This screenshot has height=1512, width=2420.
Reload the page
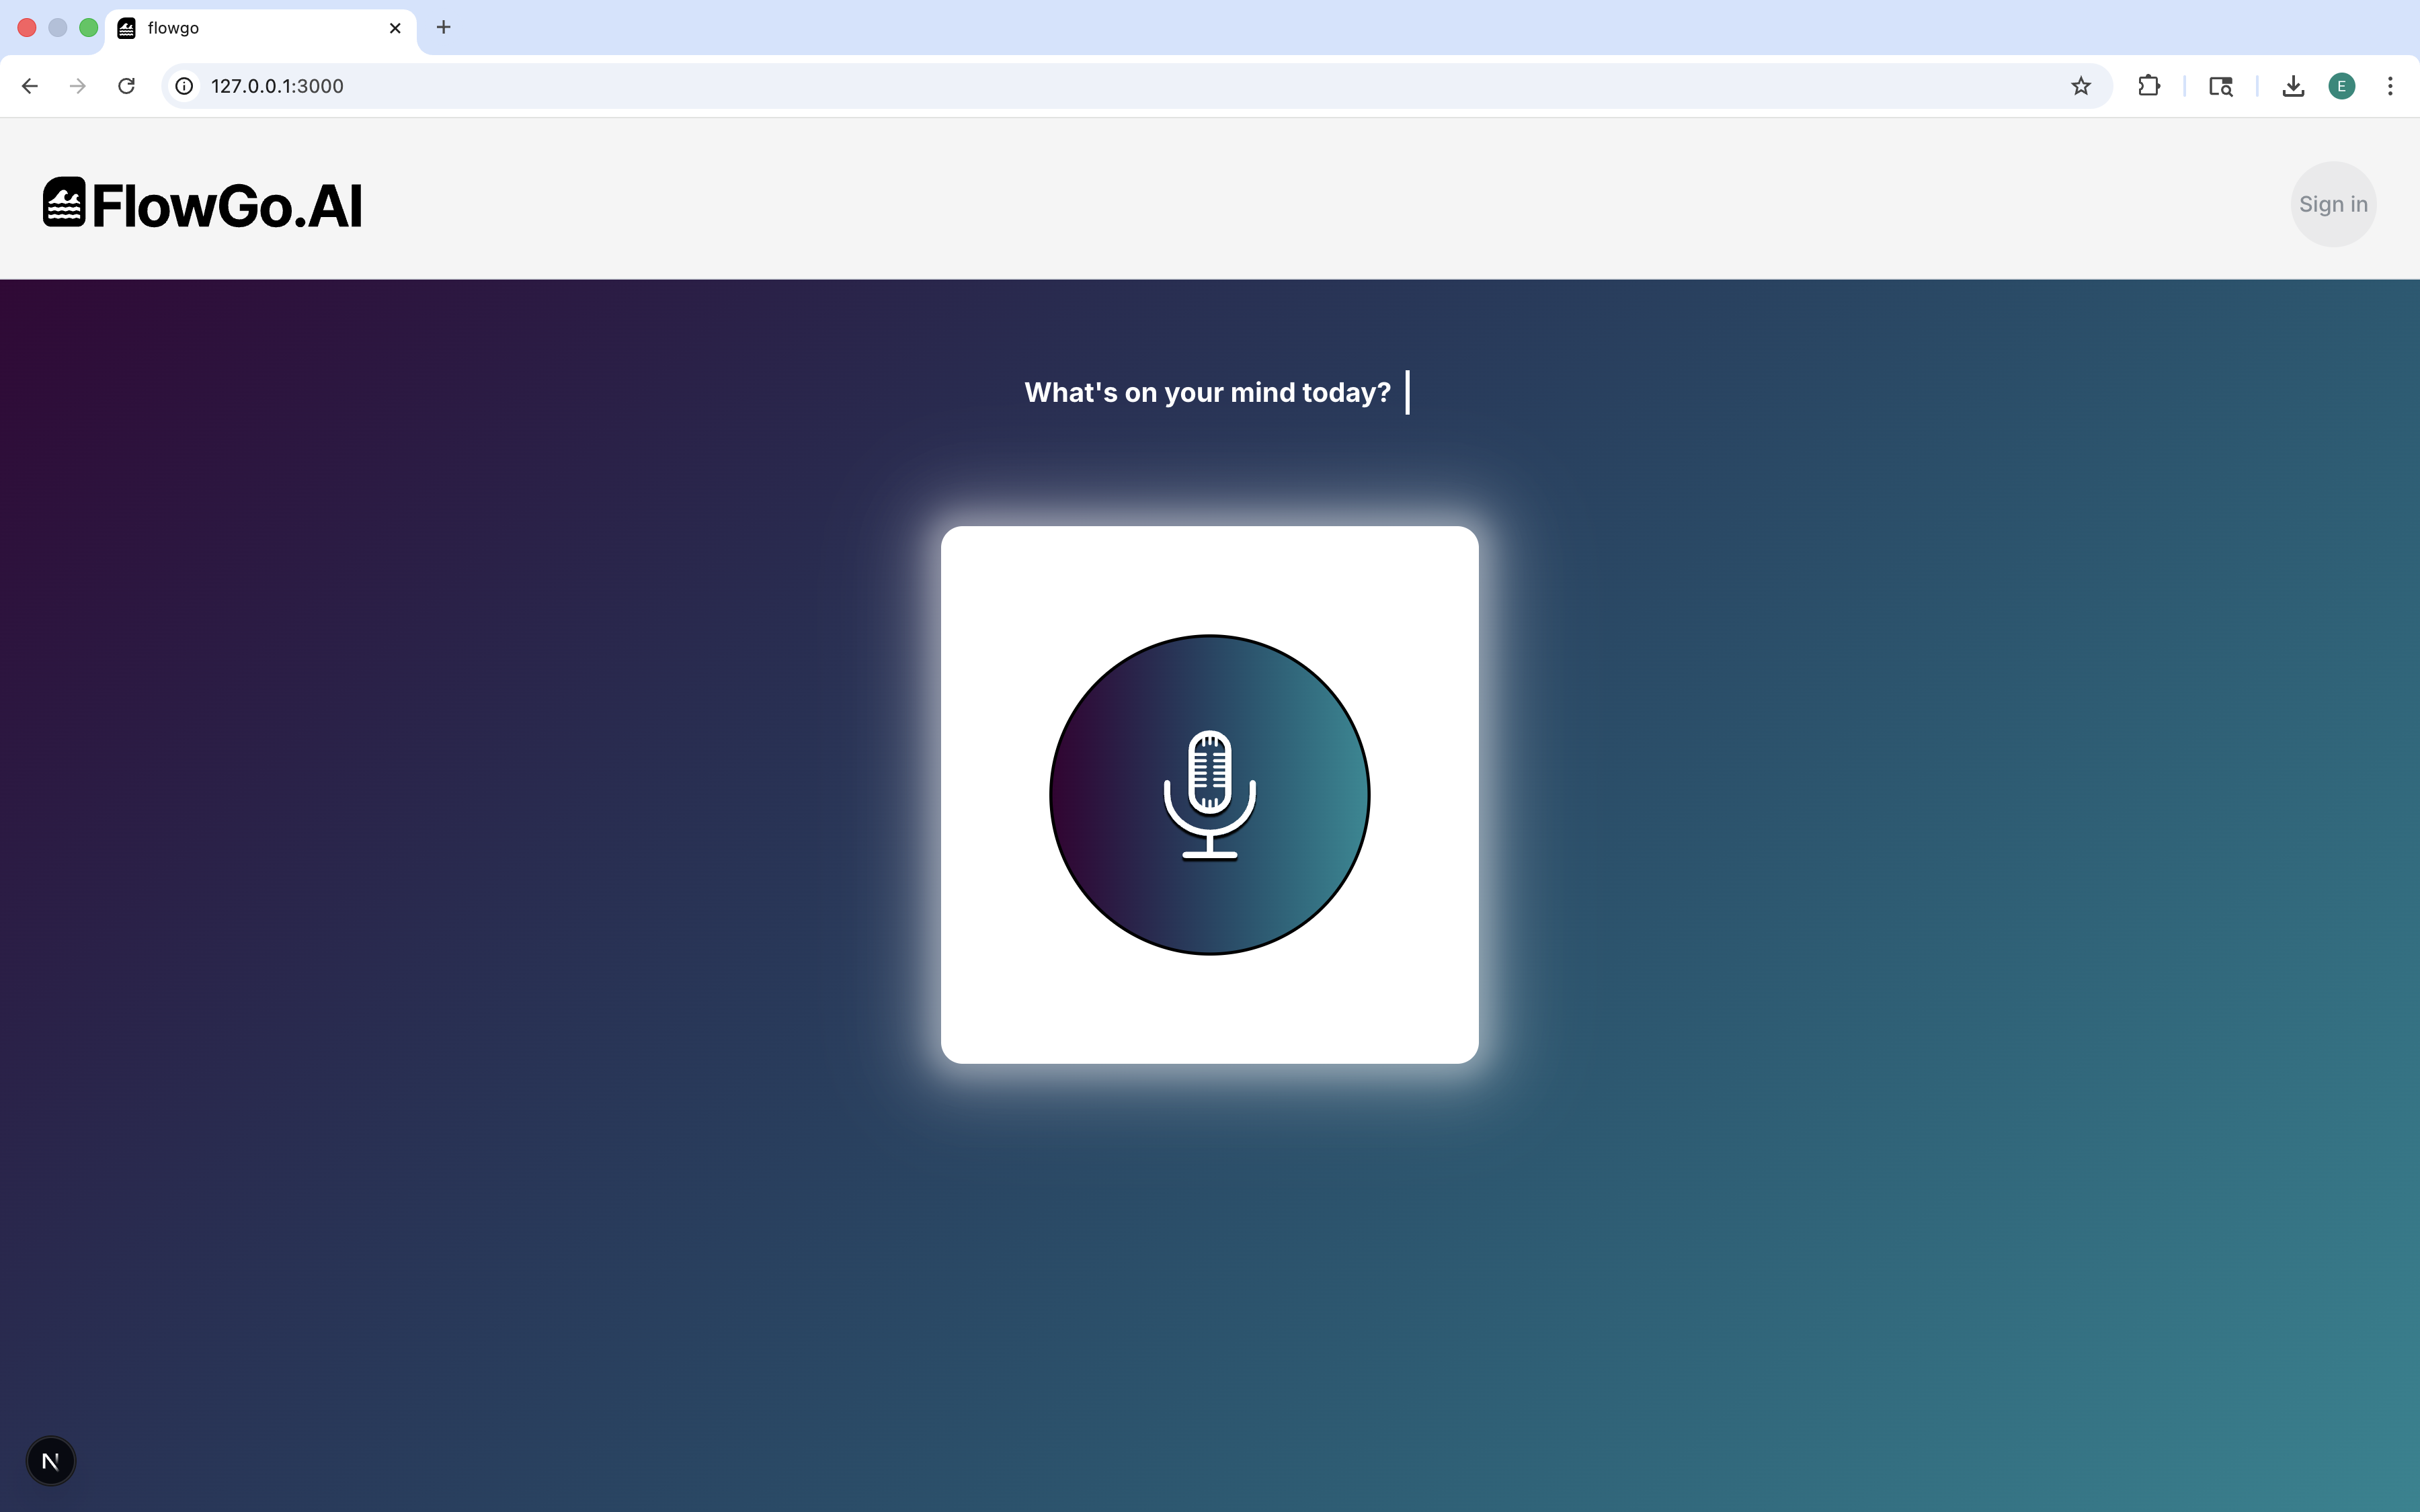[x=126, y=86]
